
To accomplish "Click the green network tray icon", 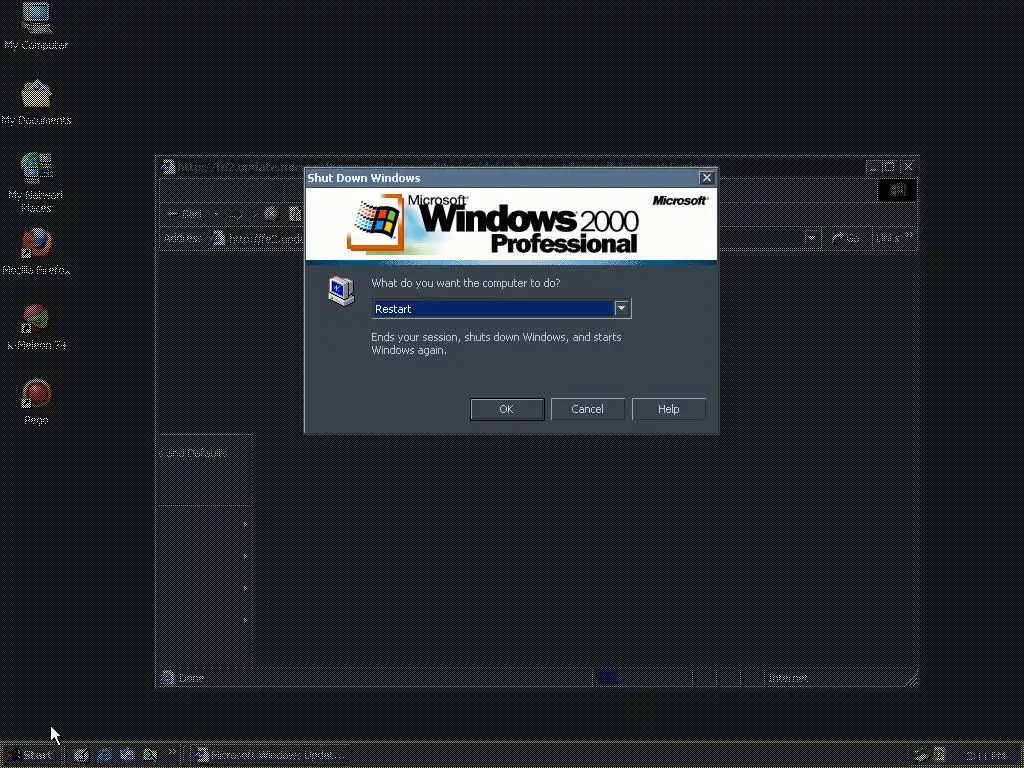I will tap(921, 756).
